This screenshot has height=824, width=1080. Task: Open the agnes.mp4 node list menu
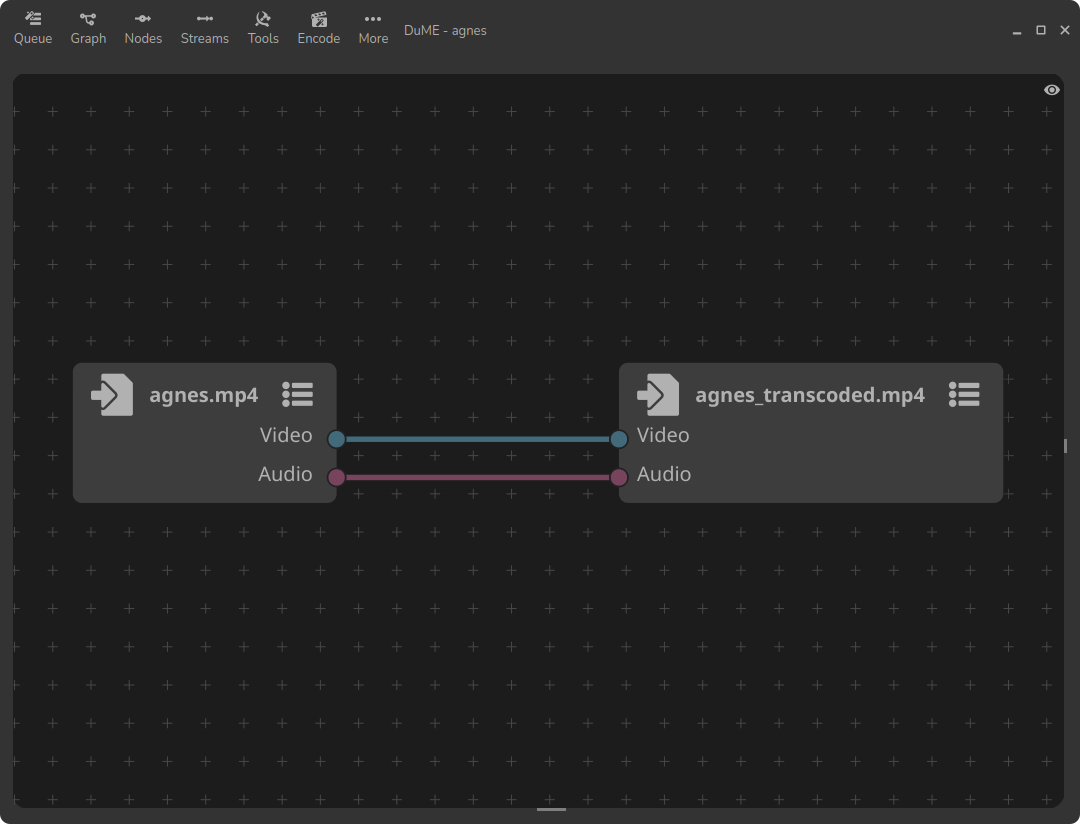pos(297,394)
